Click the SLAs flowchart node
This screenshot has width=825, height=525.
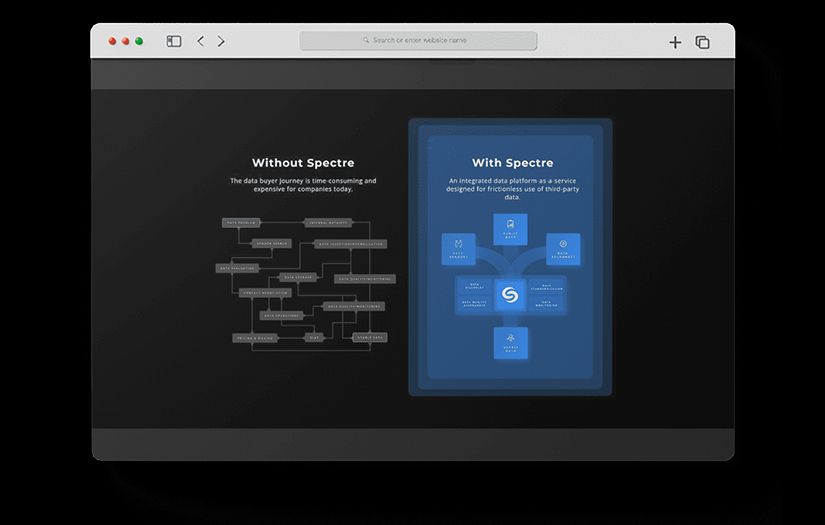click(x=314, y=338)
